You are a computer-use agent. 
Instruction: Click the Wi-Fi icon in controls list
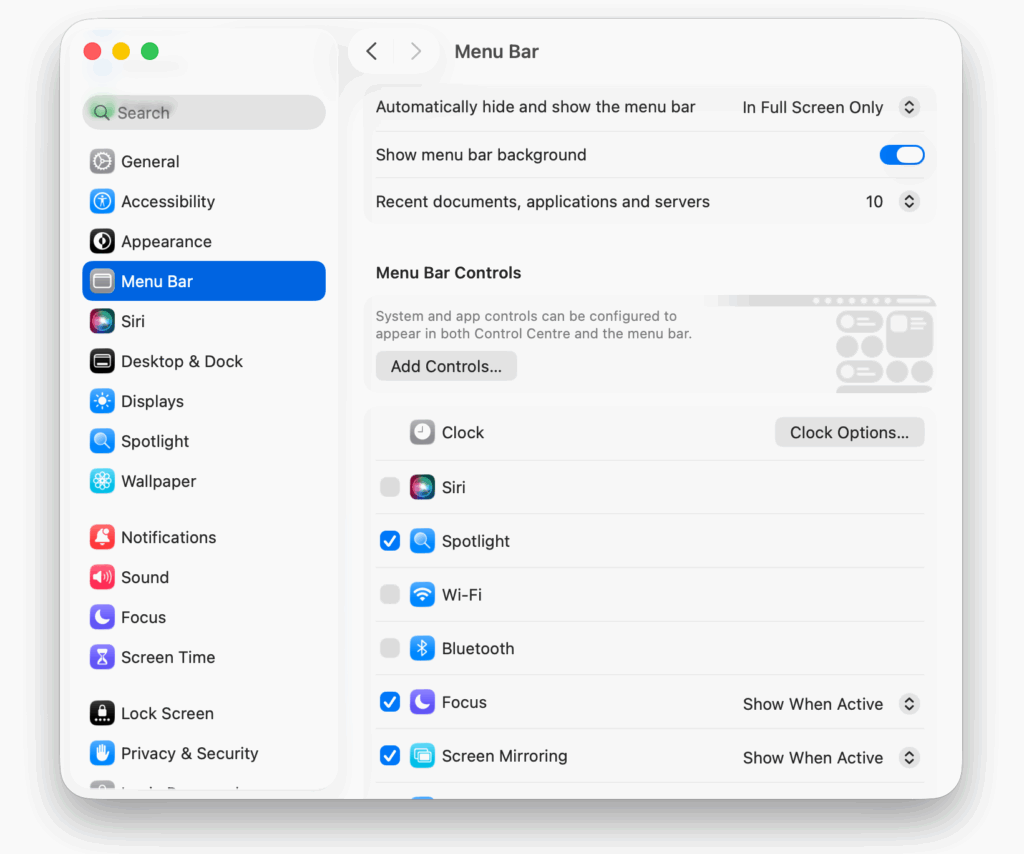(x=422, y=595)
